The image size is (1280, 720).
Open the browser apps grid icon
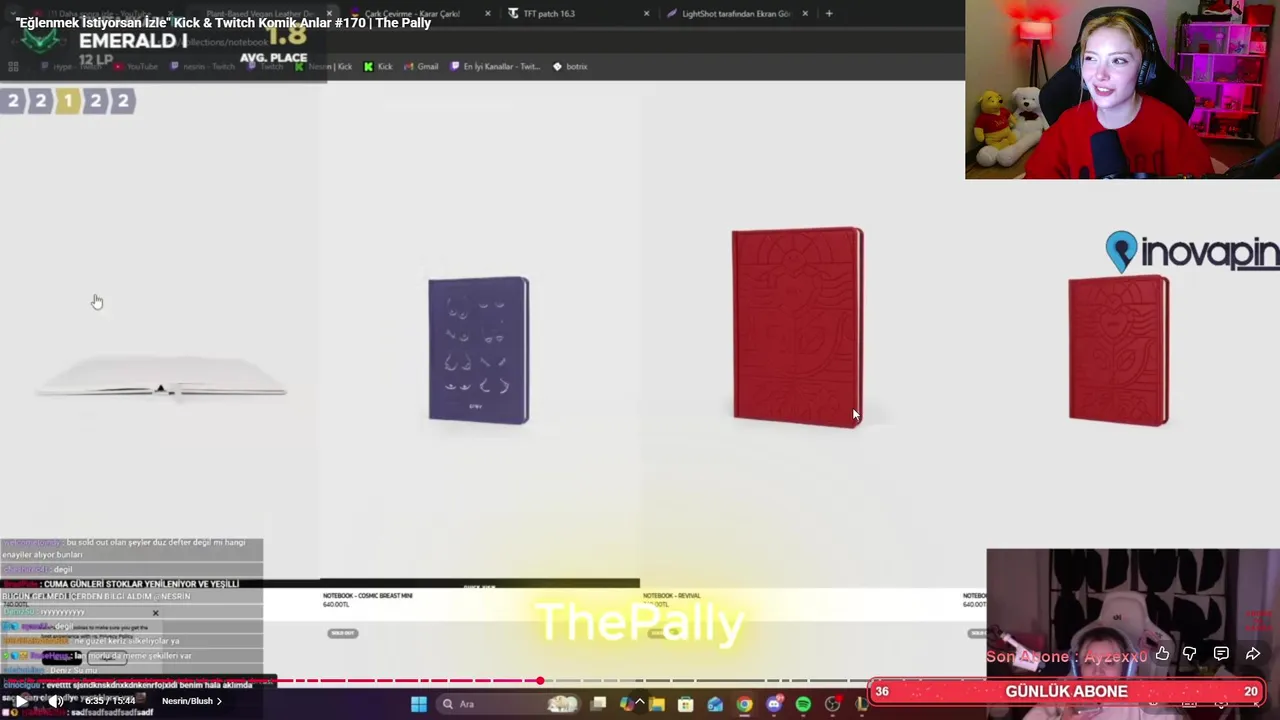[x=13, y=66]
